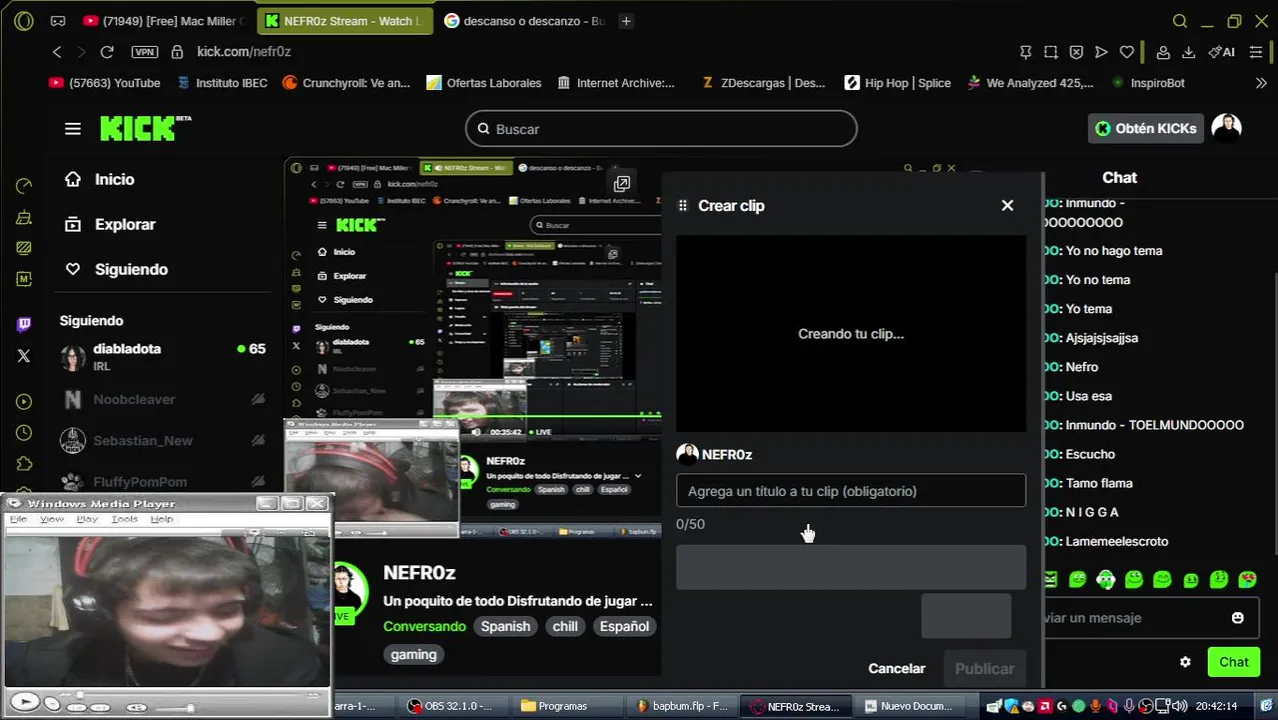This screenshot has width=1278, height=720.
Task: Open Play menu in Windows Media Player
Action: [x=88, y=519]
